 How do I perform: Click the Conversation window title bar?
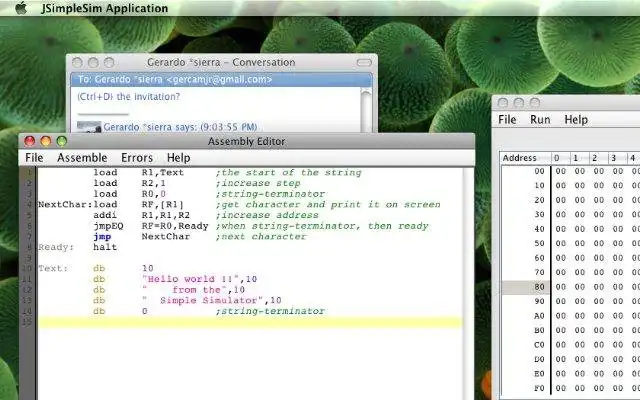click(x=221, y=62)
